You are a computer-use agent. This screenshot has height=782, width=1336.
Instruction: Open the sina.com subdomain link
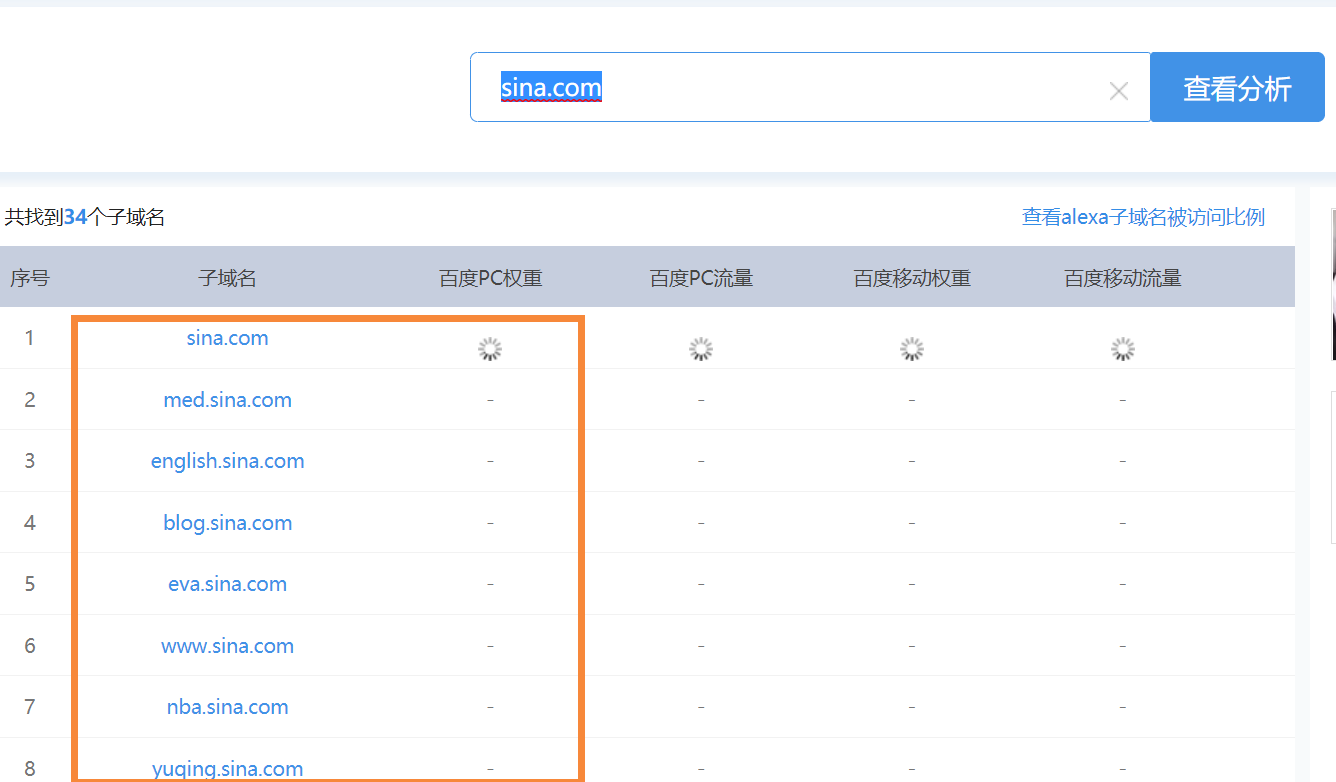click(x=227, y=338)
